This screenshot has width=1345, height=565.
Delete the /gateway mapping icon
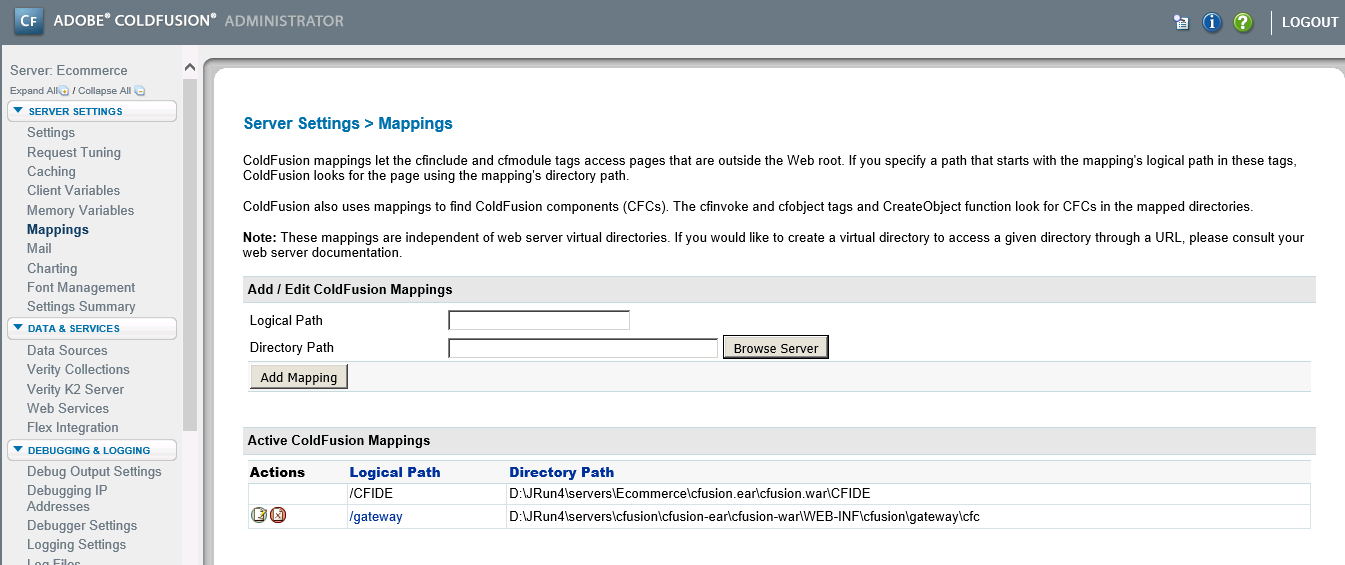278,515
